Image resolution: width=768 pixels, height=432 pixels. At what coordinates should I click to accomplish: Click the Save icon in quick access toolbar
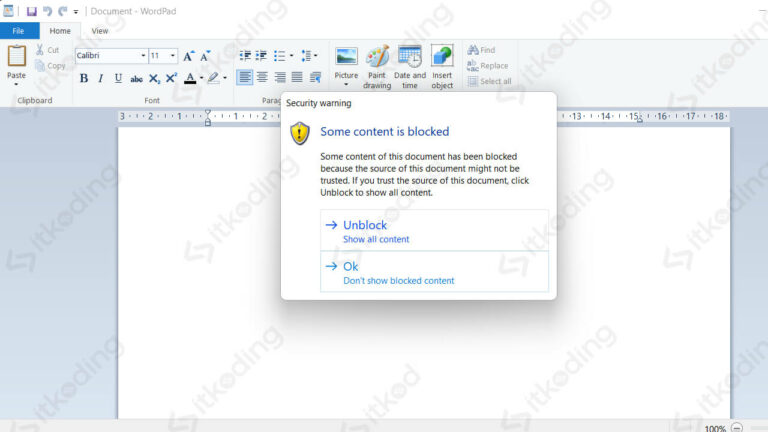[x=31, y=11]
